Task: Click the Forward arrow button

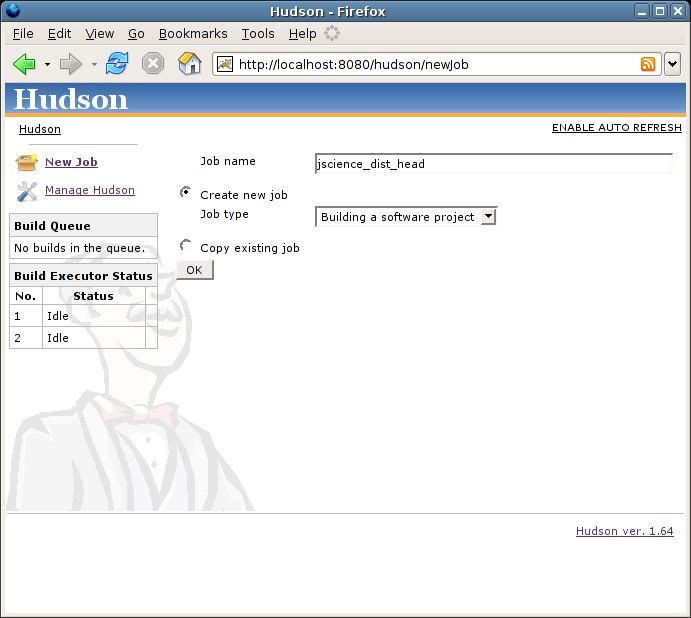Action: [71, 64]
